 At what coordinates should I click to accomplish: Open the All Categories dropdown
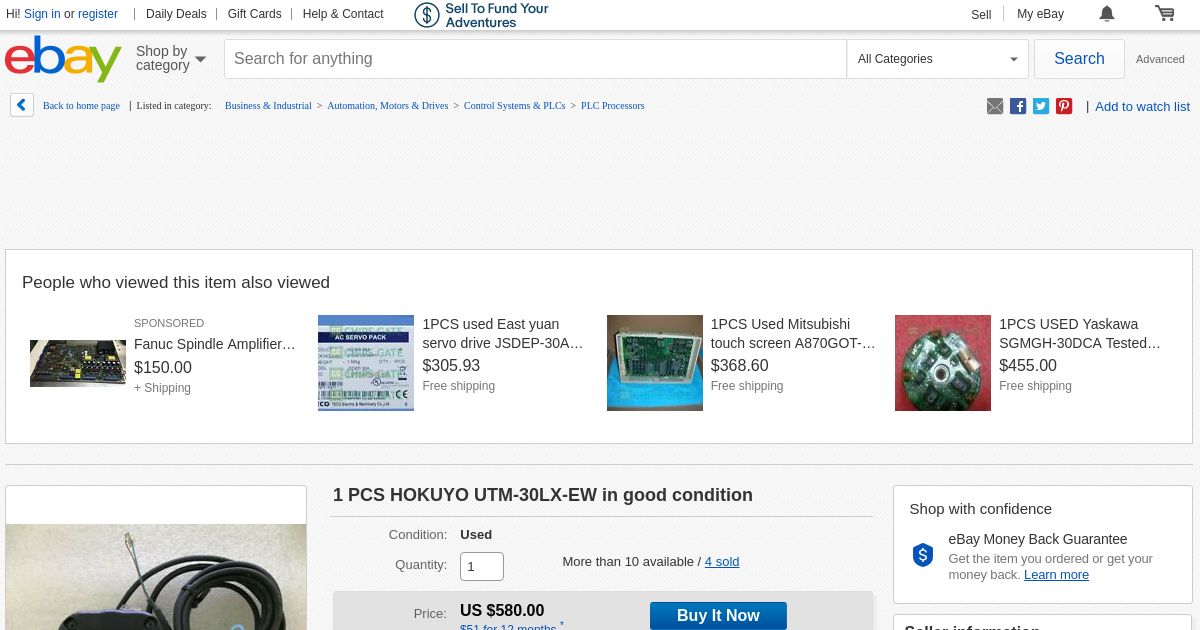937,59
